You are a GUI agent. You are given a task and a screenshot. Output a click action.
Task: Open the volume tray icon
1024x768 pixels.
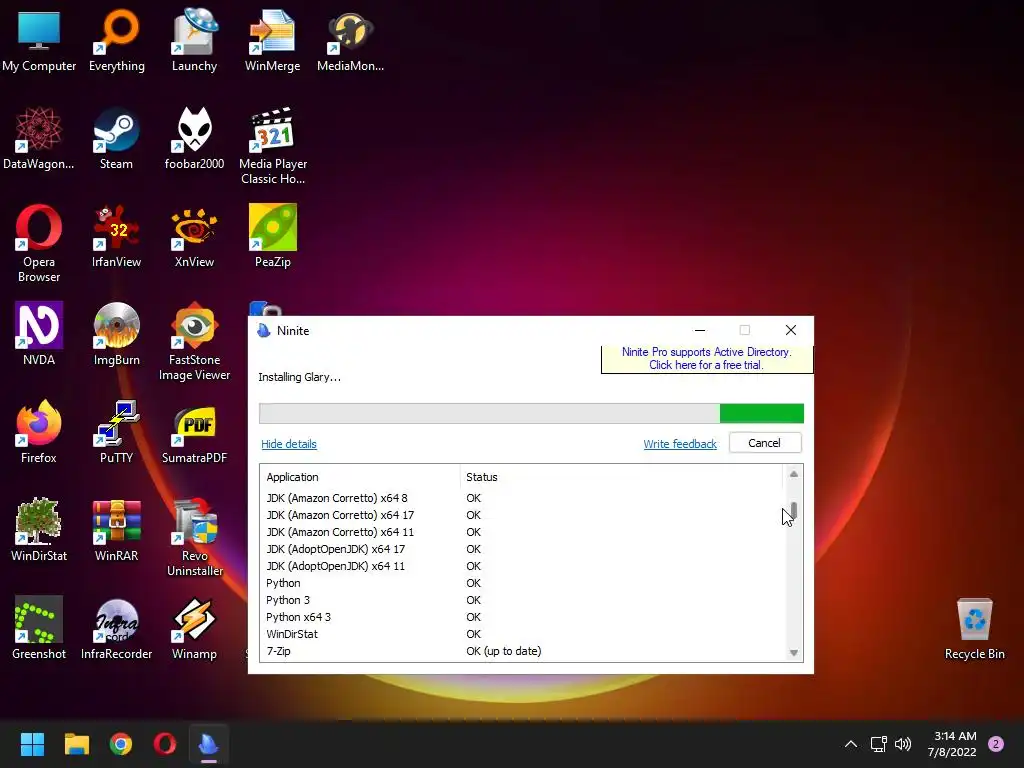pos(903,744)
